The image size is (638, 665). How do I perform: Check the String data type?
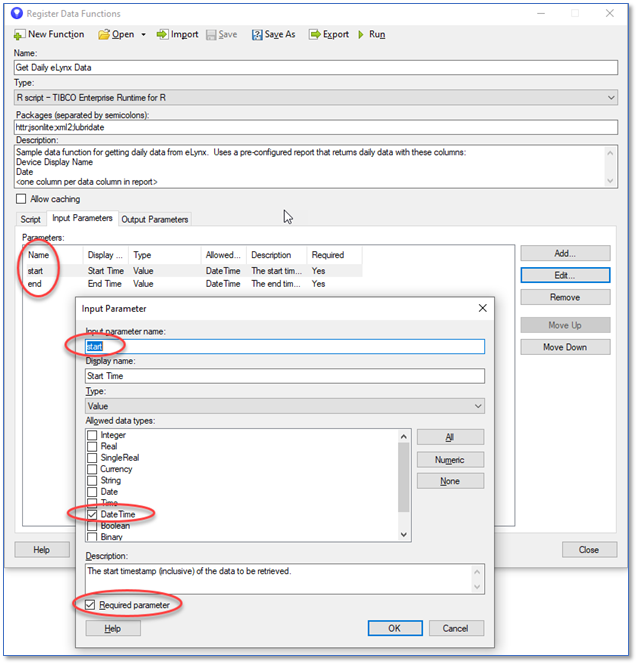pos(92,481)
